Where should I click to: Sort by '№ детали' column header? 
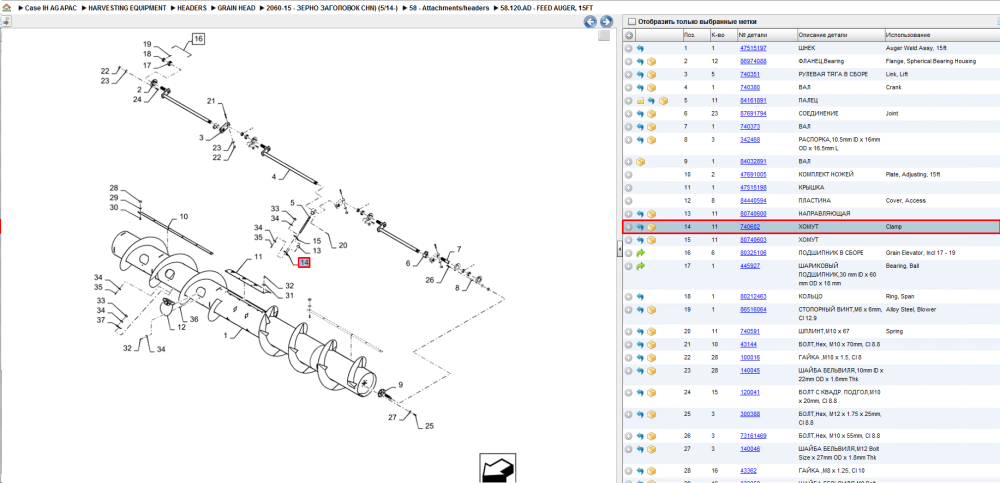point(766,35)
